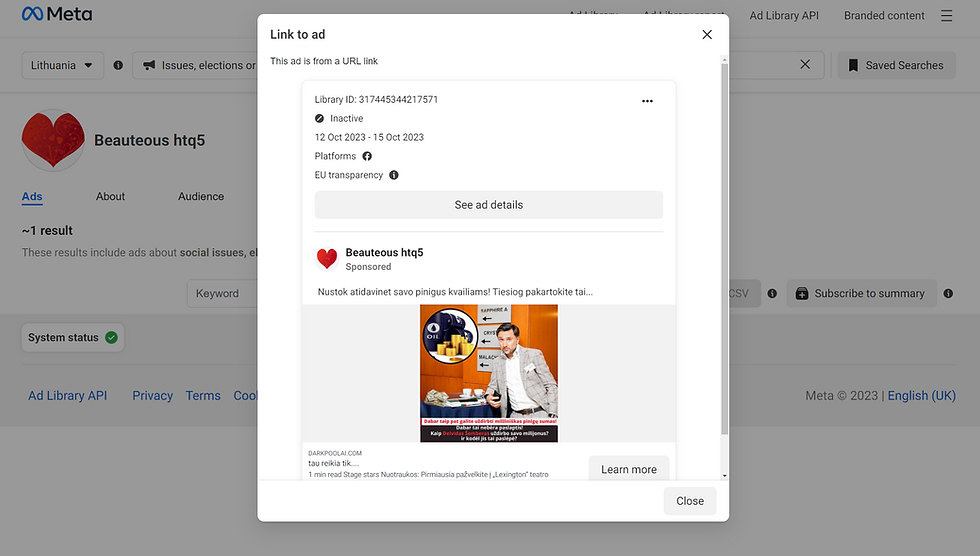Close the Link to ad dialog with X
This screenshot has width=980, height=556.
707,34
